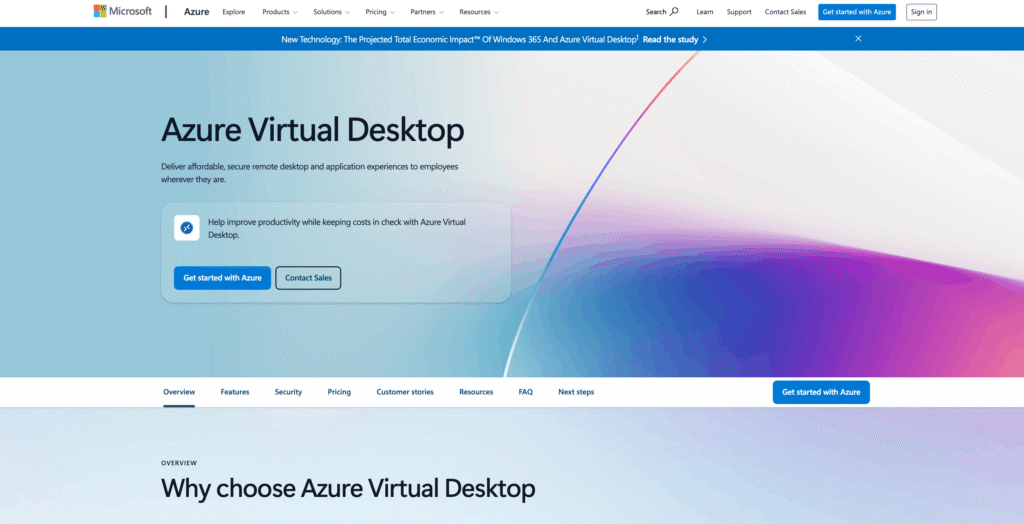Open the Support link in header
The height and width of the screenshot is (524, 1024).
click(x=739, y=12)
